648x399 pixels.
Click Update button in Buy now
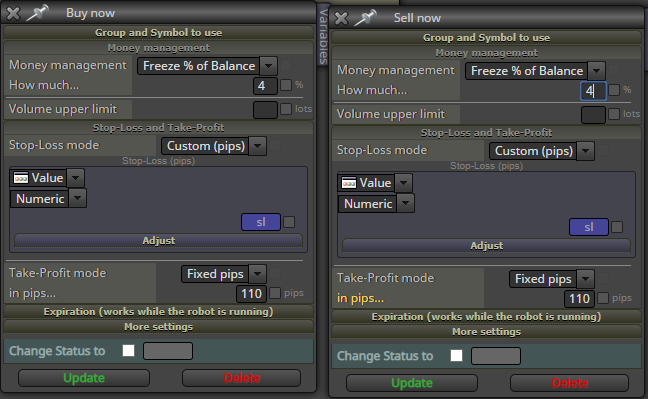pyautogui.click(x=84, y=378)
